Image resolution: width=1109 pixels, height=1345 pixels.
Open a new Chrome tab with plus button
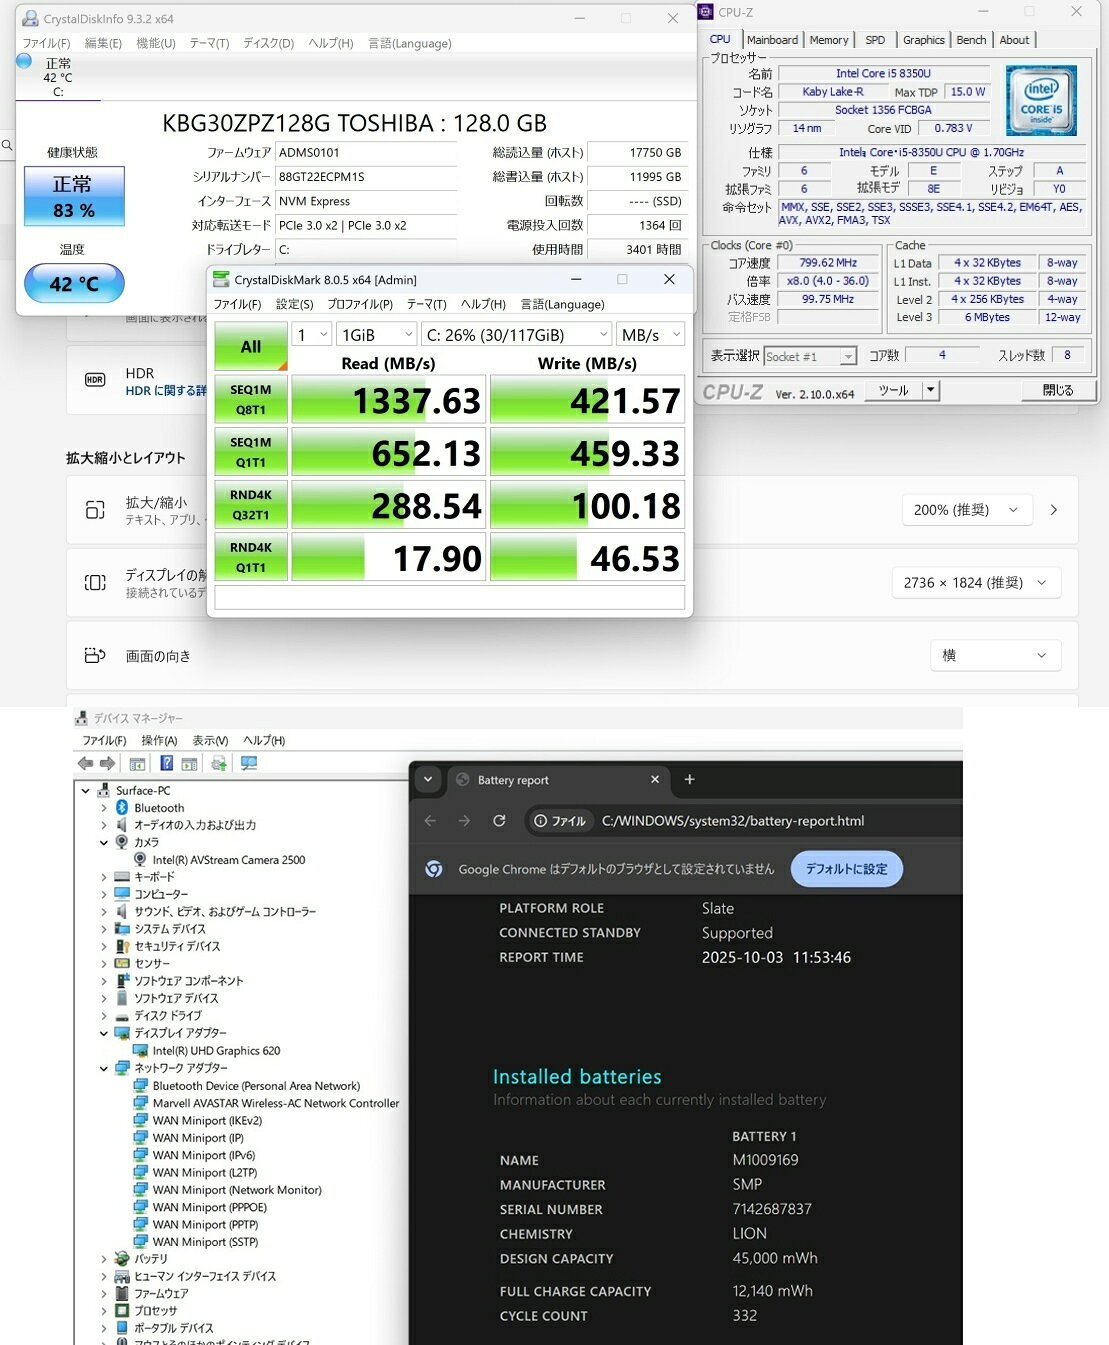click(x=689, y=780)
